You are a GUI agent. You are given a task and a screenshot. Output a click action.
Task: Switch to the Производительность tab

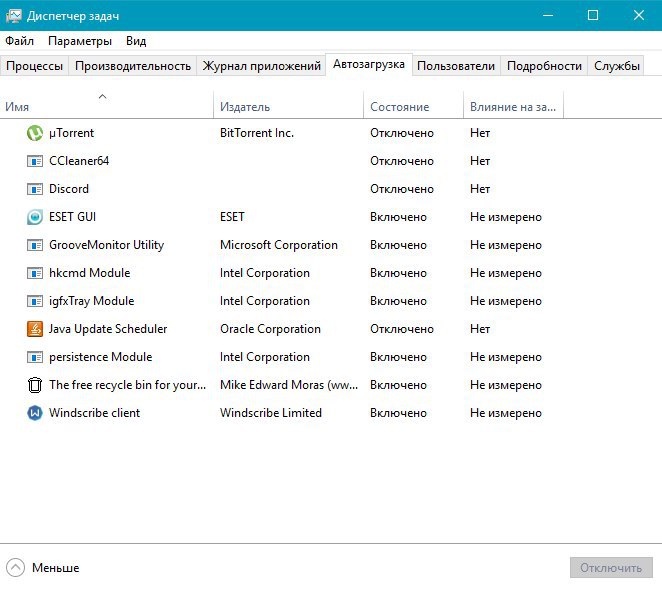point(133,66)
